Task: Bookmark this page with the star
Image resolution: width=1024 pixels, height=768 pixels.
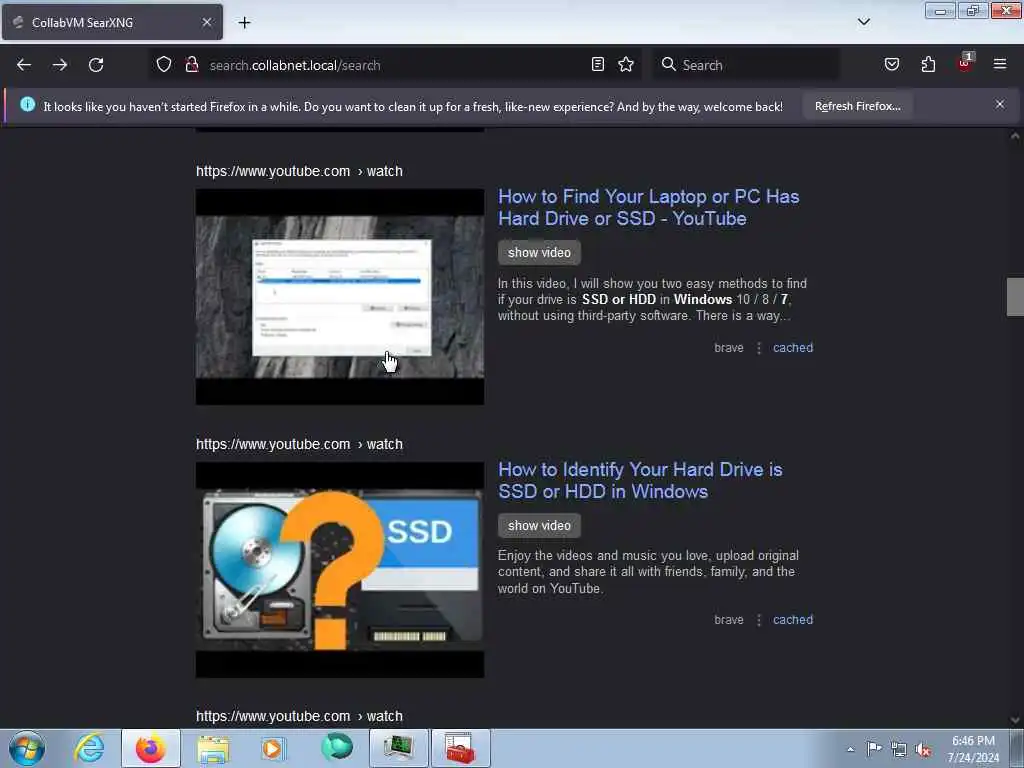Action: point(626,65)
